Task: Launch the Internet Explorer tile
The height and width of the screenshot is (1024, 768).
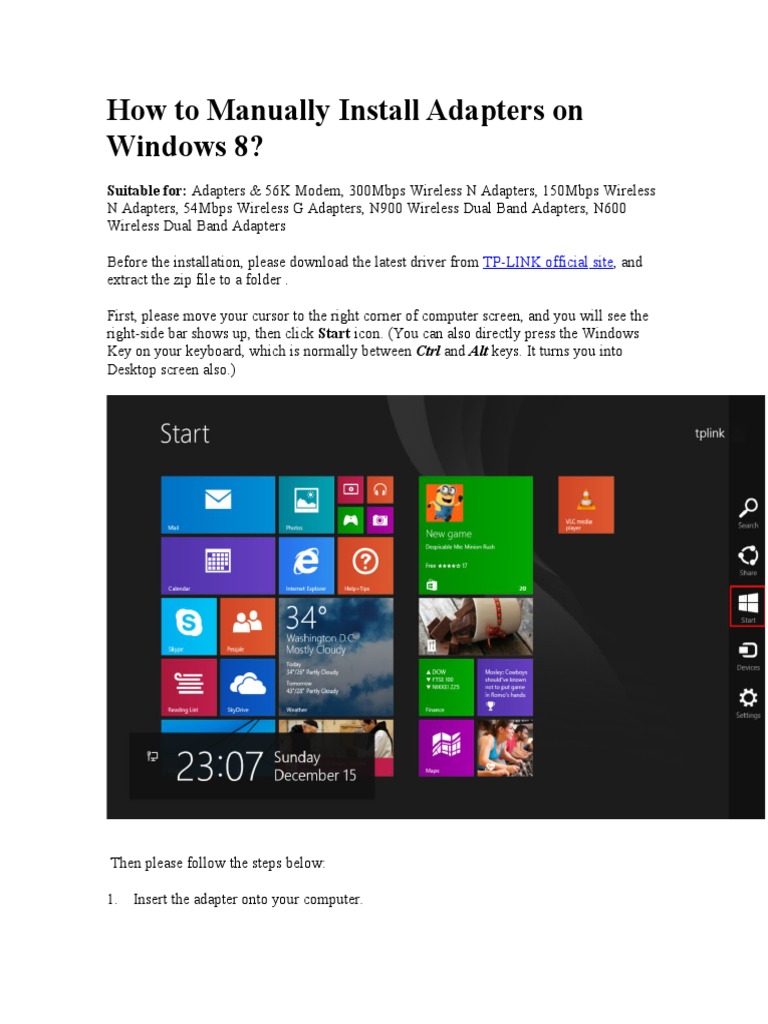Action: coord(306,566)
